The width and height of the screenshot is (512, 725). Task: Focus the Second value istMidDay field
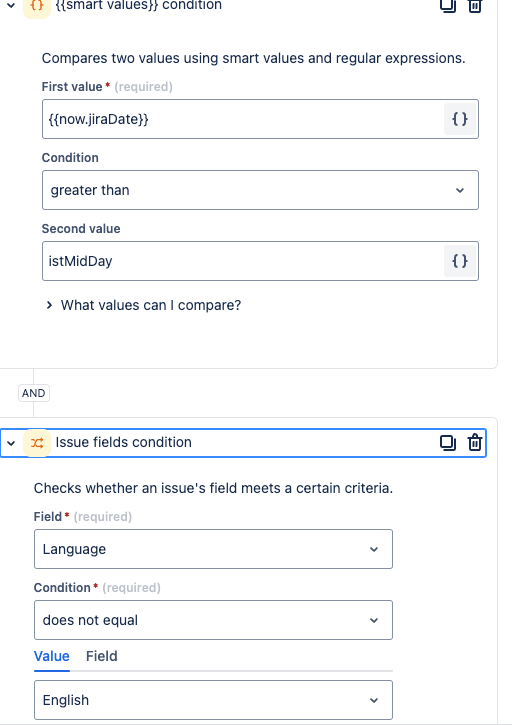click(243, 261)
